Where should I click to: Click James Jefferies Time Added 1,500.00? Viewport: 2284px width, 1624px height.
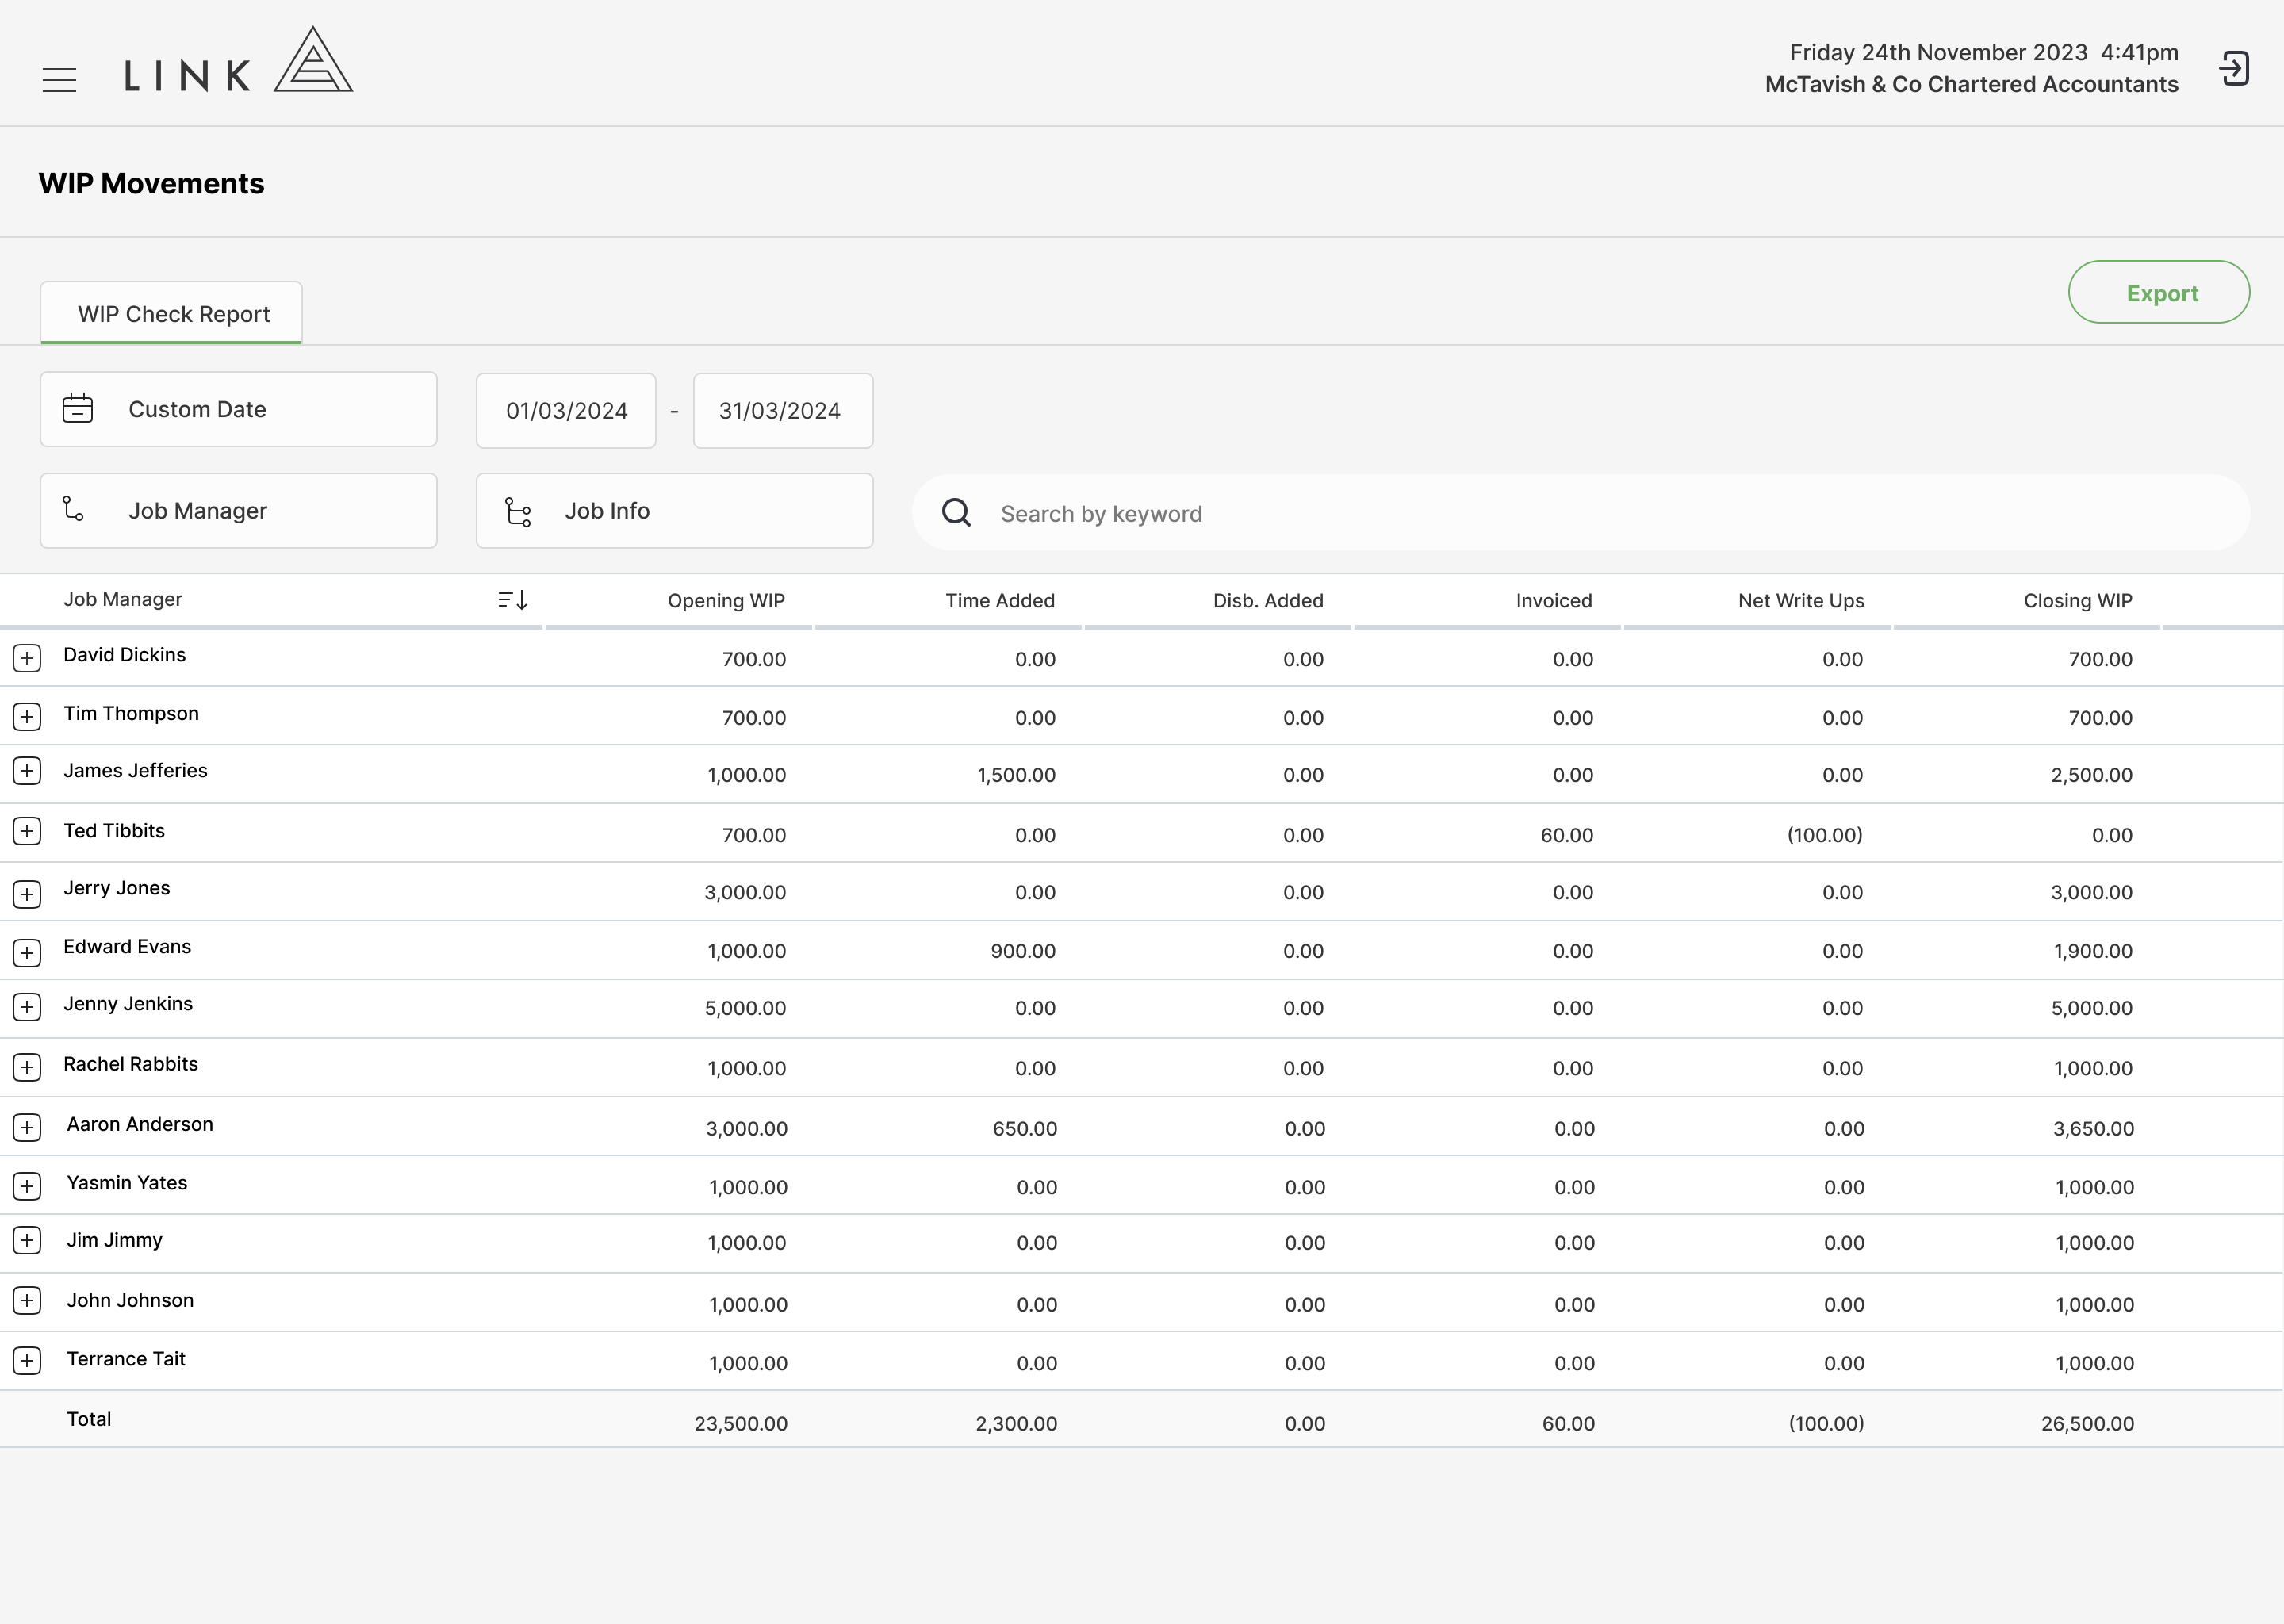[1016, 775]
